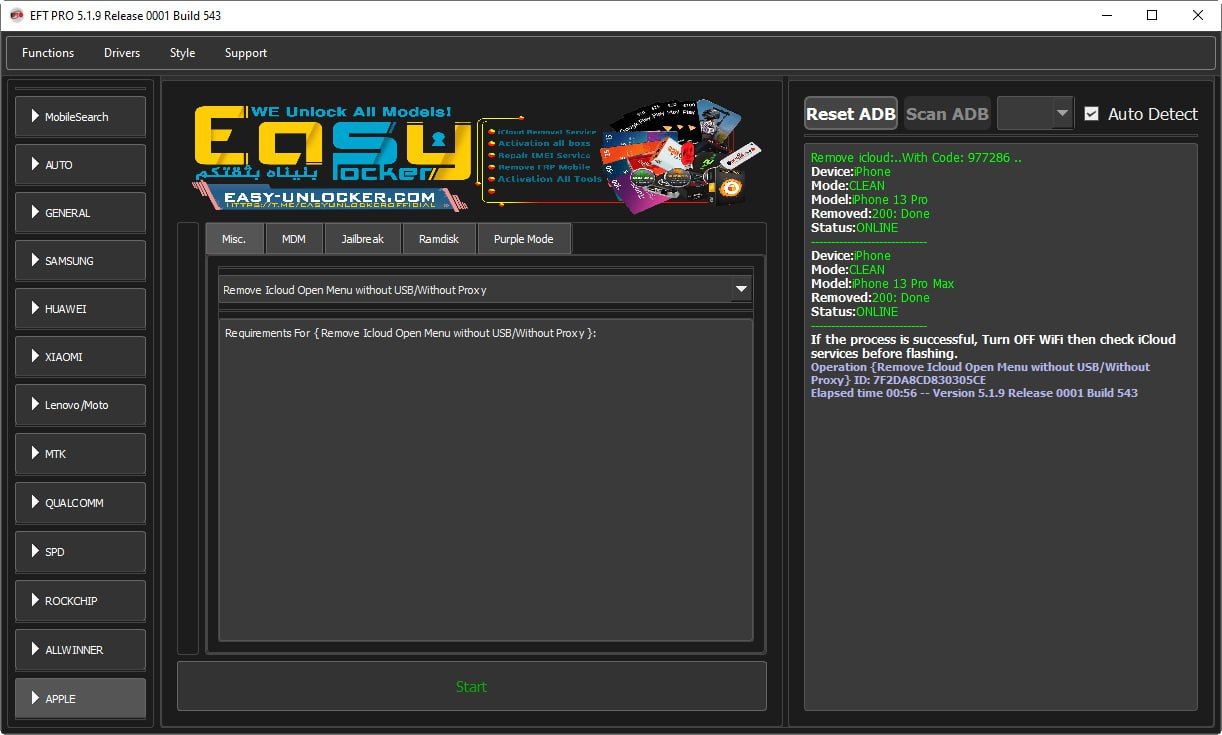Click the EFT PRO app icon in title bar
1222x735 pixels.
[x=16, y=15]
